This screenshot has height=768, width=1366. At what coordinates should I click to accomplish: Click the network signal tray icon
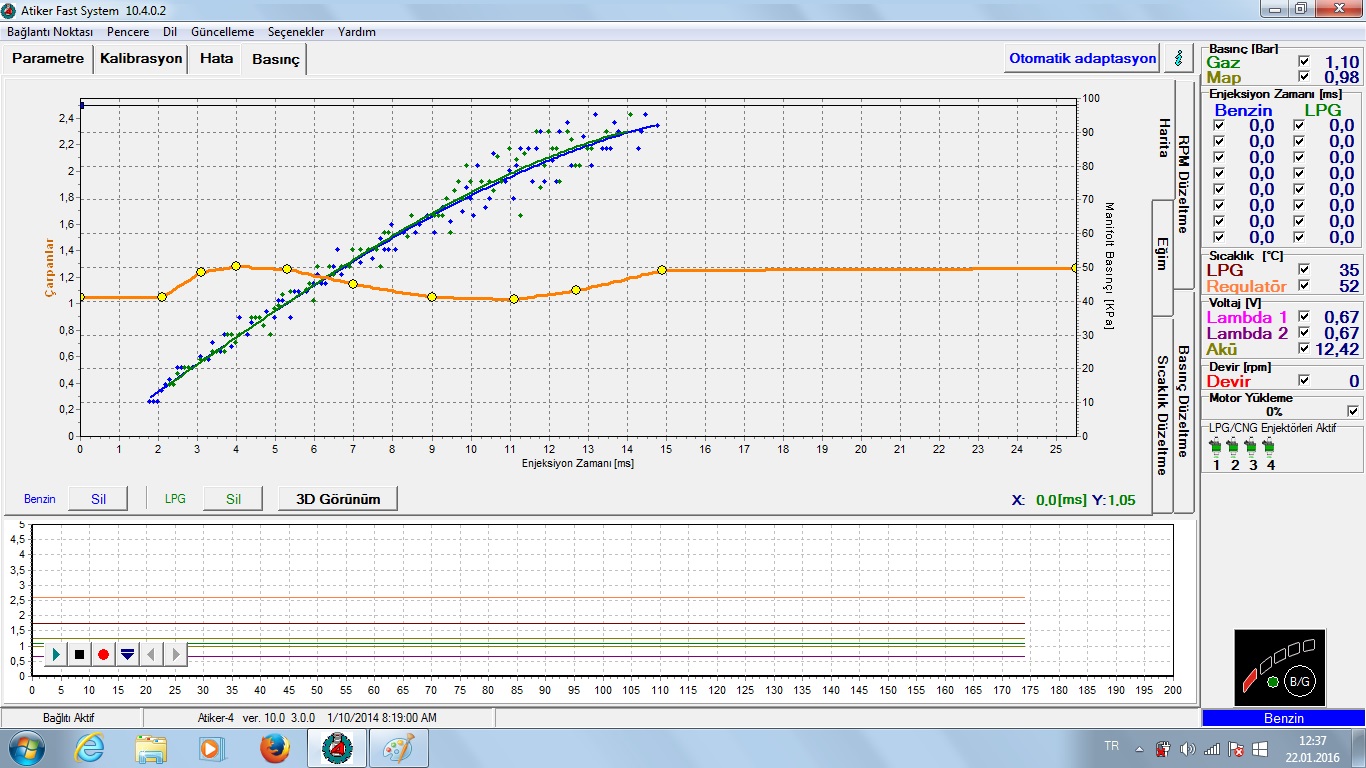tap(1212, 749)
